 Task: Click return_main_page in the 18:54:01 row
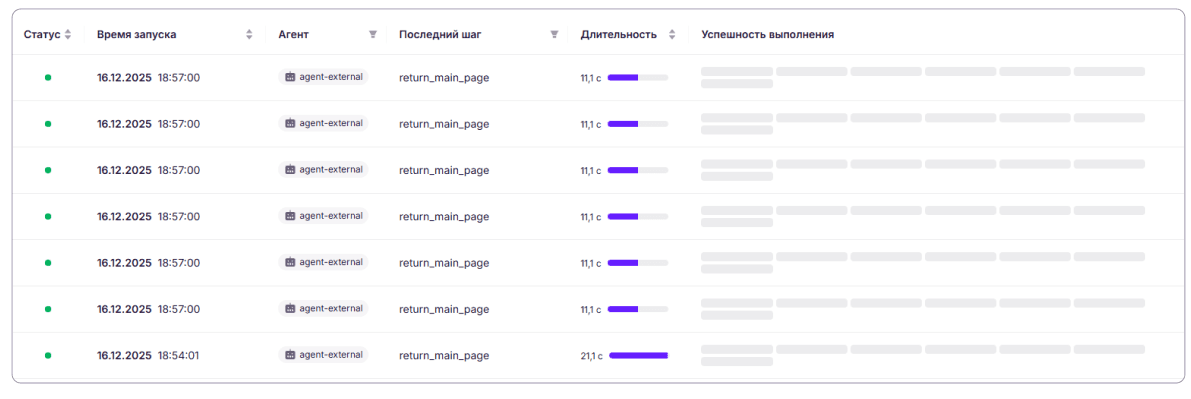(x=444, y=355)
